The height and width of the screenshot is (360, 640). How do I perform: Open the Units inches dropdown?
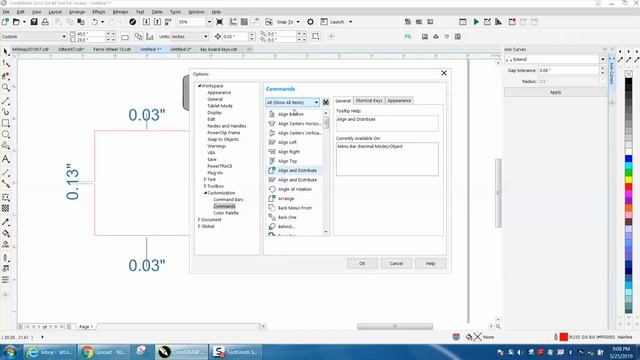(x=205, y=37)
